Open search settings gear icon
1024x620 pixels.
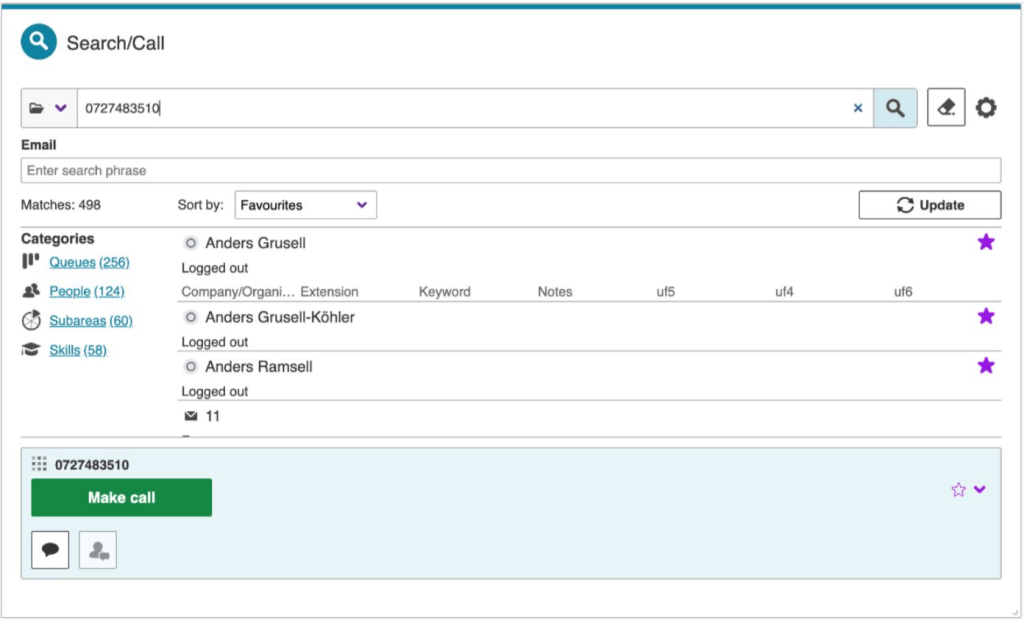[986, 108]
